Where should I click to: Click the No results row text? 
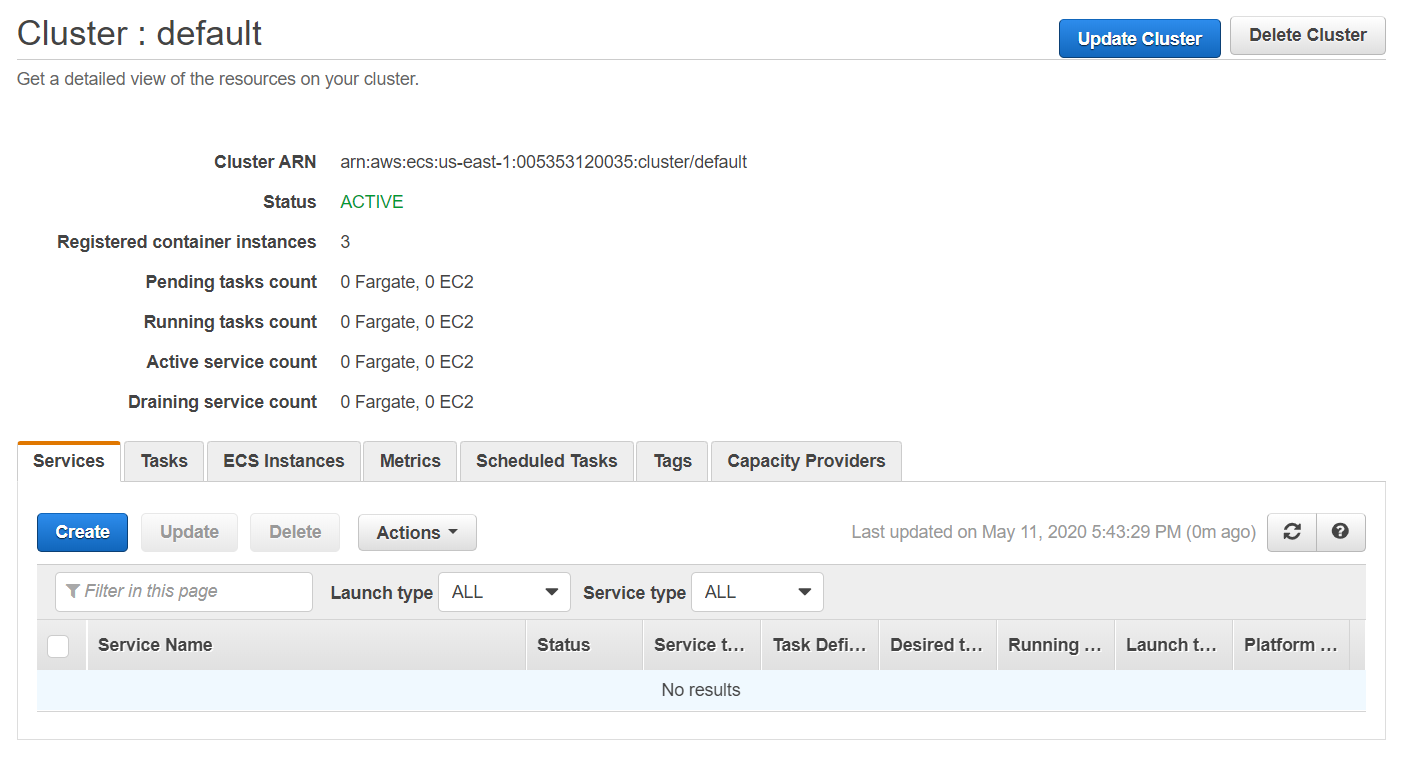tap(701, 690)
